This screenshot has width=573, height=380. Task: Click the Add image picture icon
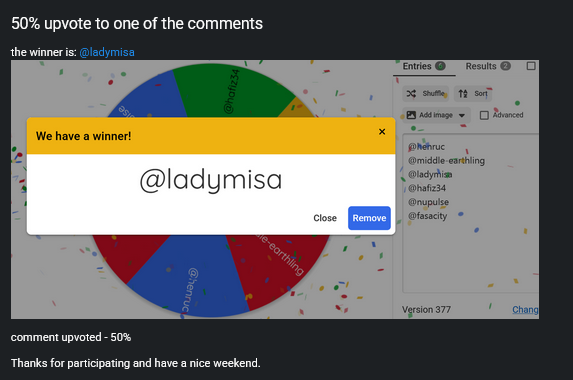pyautogui.click(x=411, y=115)
